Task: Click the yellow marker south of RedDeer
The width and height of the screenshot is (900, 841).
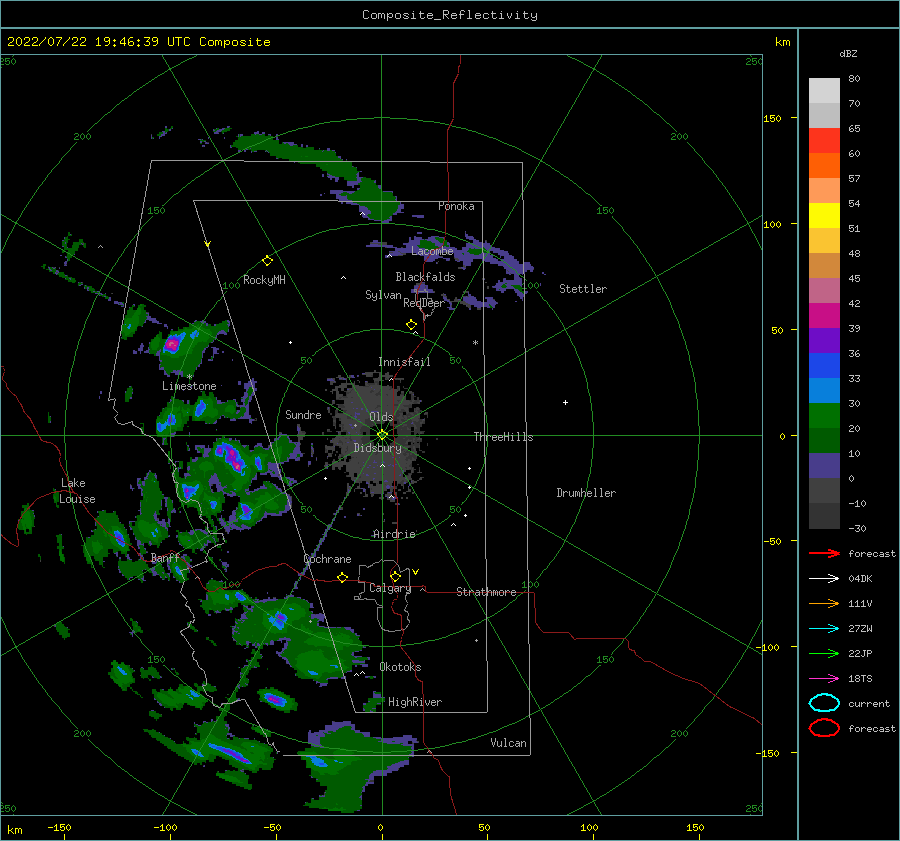Action: (411, 325)
